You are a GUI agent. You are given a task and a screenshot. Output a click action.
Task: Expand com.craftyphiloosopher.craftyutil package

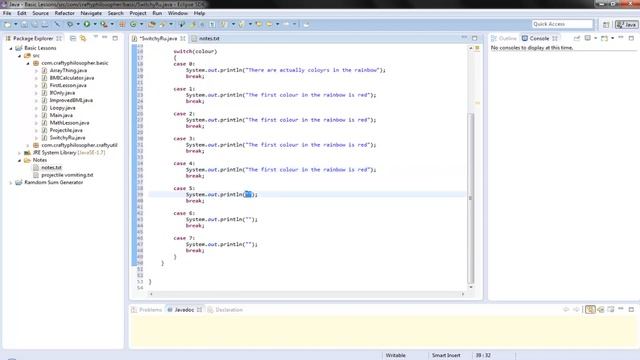click(28, 145)
